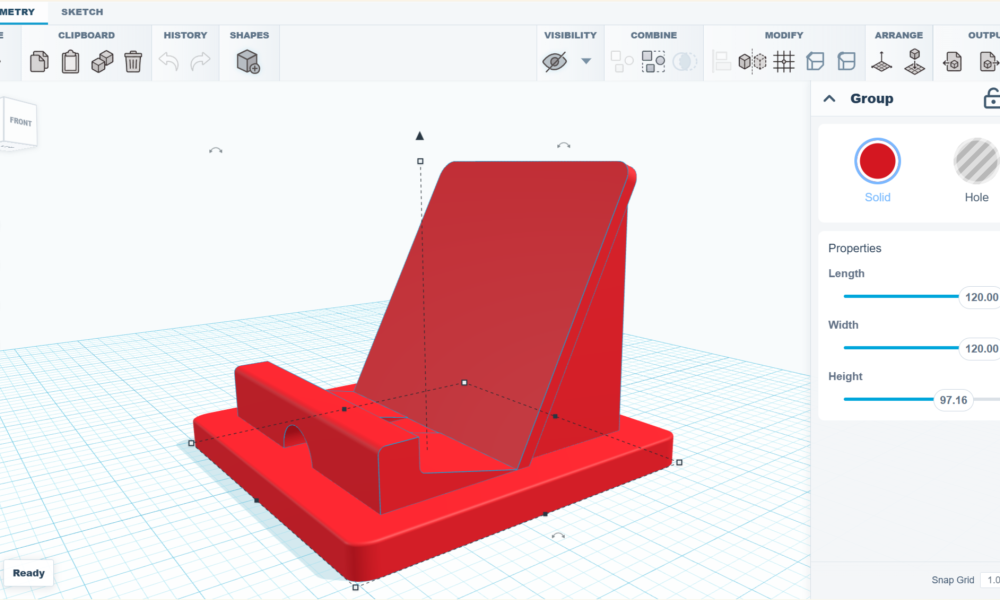The height and width of the screenshot is (600, 1000).
Task: Click the Paste clipboard icon
Action: coord(70,62)
